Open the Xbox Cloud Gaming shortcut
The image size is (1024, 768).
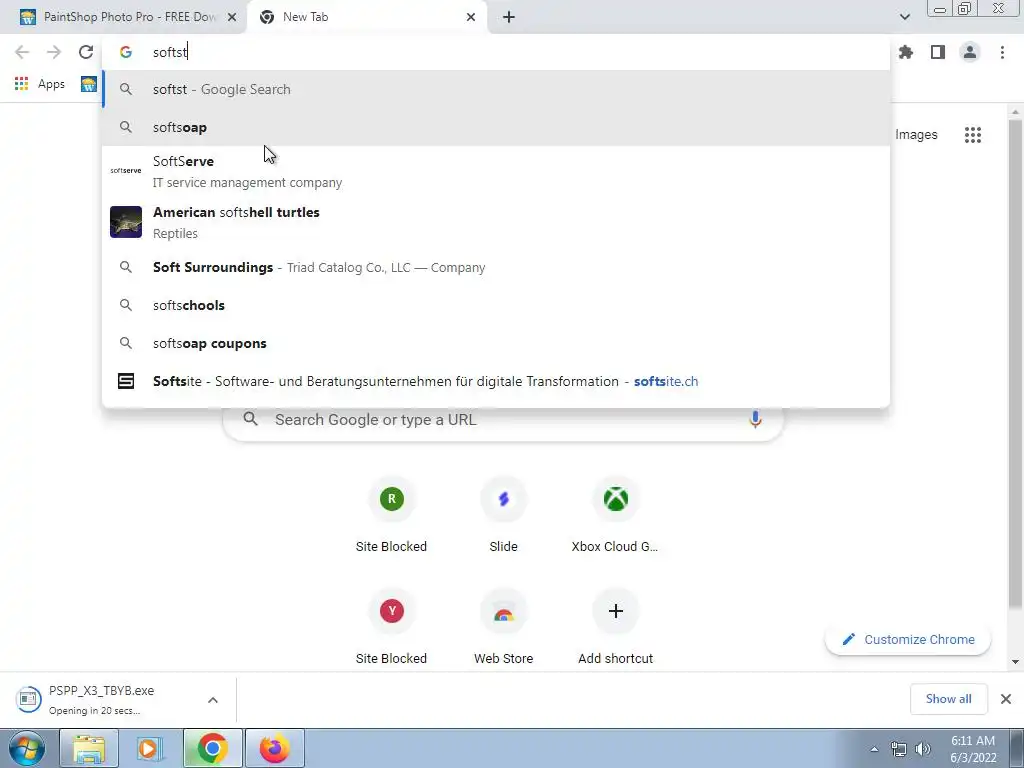[x=615, y=516]
